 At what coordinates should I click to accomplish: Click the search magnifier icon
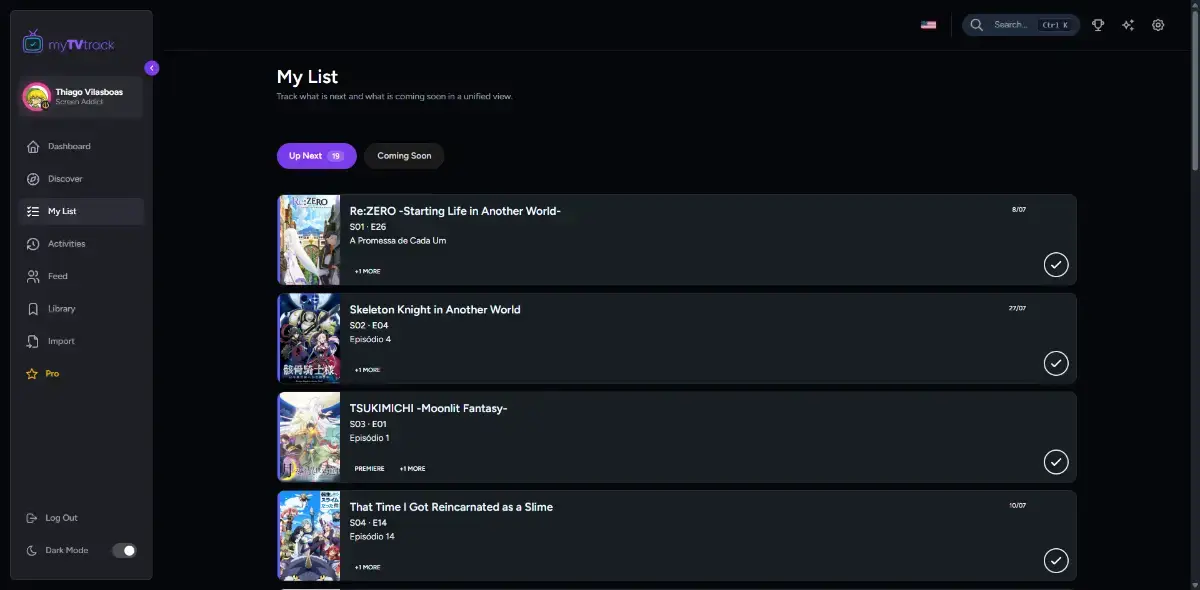click(x=977, y=25)
